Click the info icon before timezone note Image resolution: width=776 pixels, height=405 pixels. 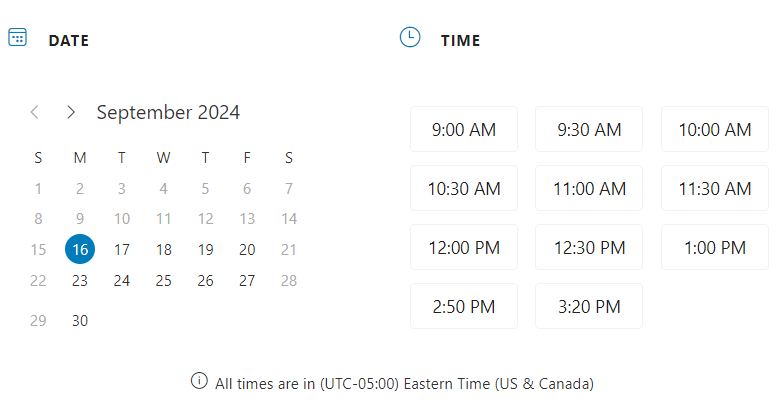(x=199, y=381)
